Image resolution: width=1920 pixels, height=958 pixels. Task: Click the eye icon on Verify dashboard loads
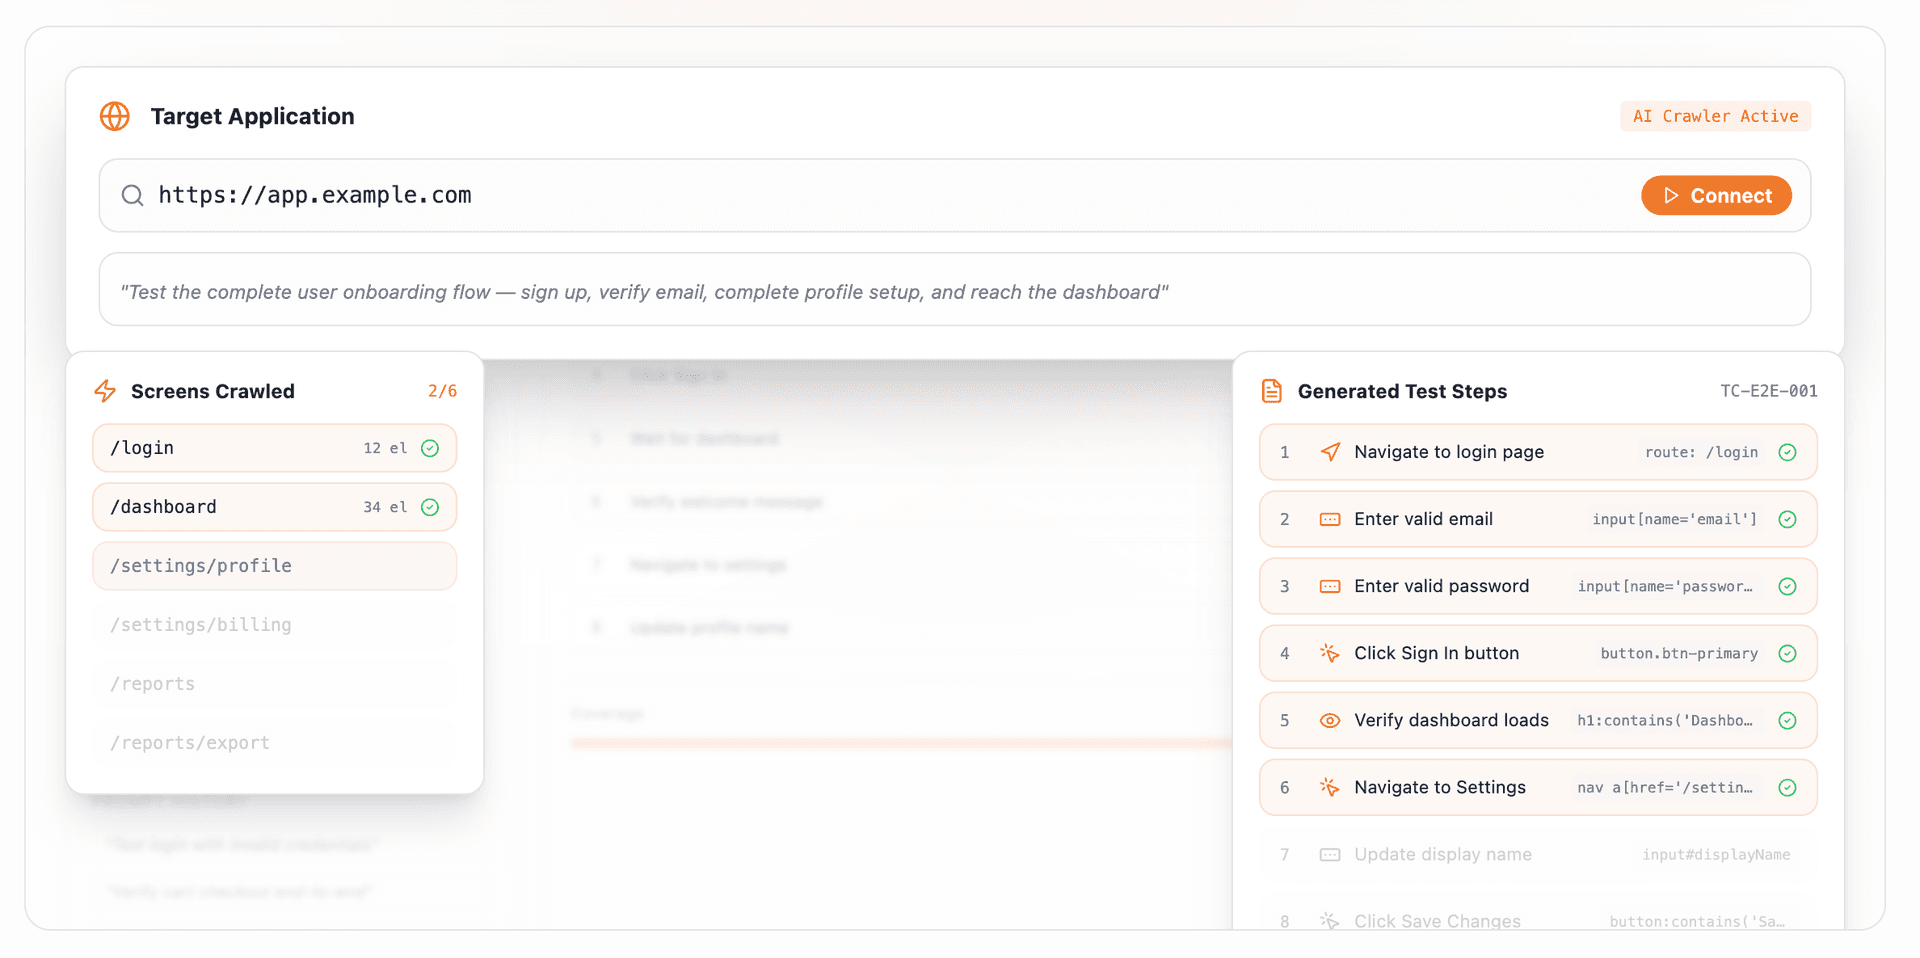[x=1330, y=720]
